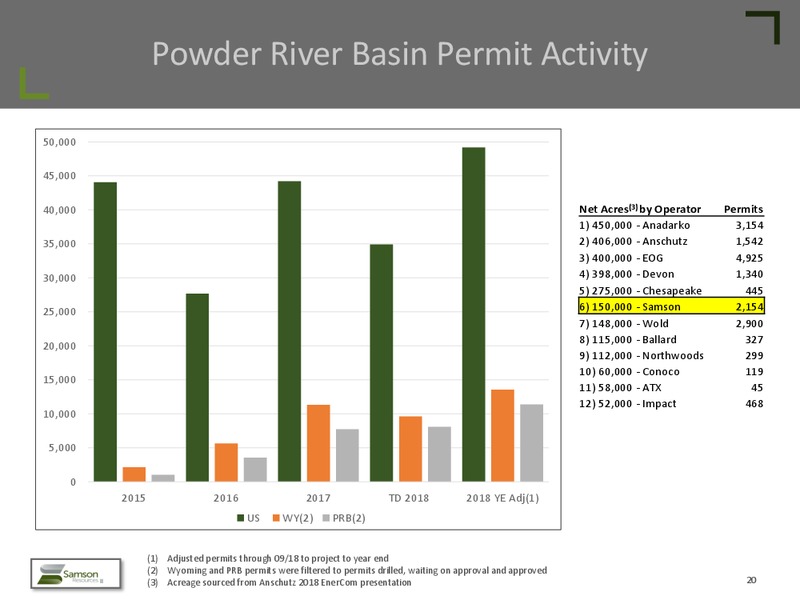Click the PRB(2) legend color swatch
This screenshot has height=600, width=800.
click(x=326, y=518)
